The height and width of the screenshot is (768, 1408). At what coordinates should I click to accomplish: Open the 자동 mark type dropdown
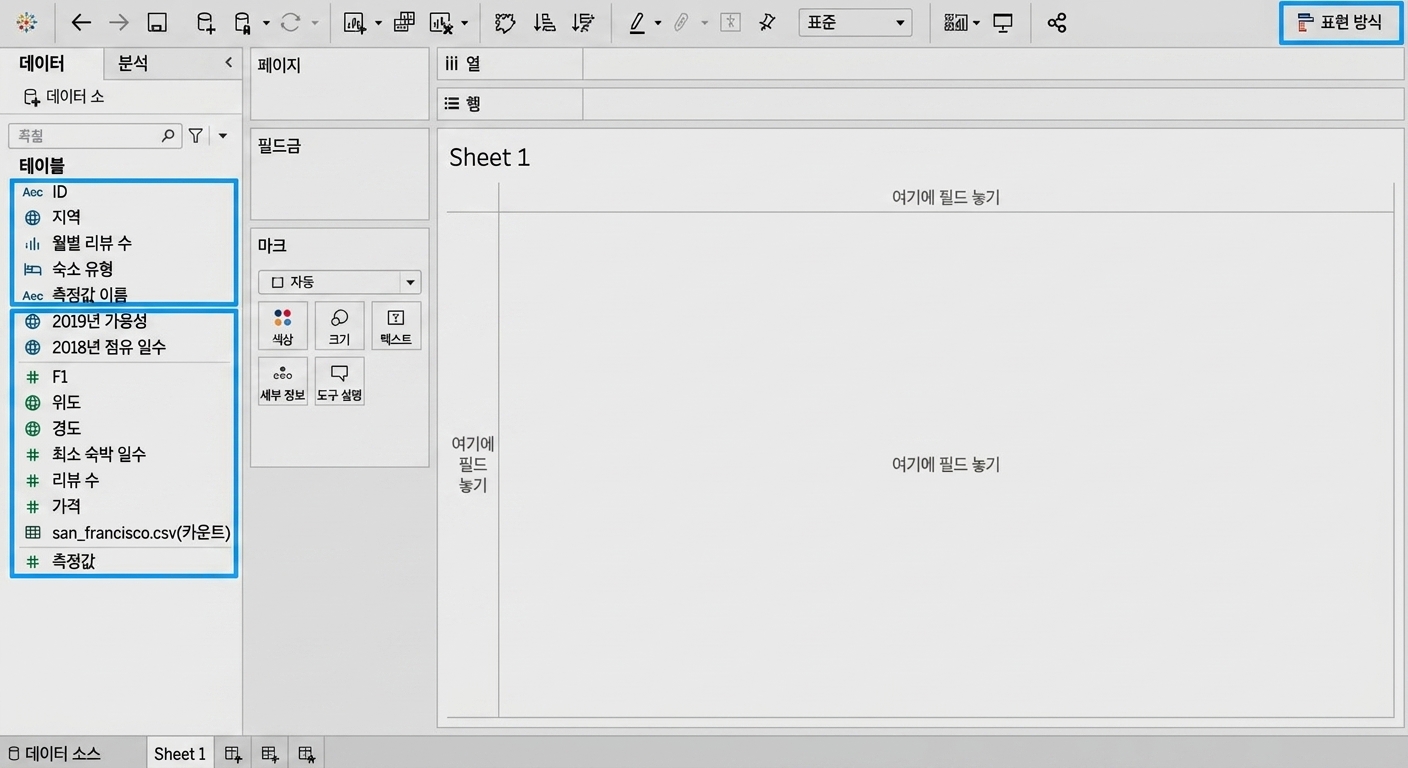[x=339, y=282]
